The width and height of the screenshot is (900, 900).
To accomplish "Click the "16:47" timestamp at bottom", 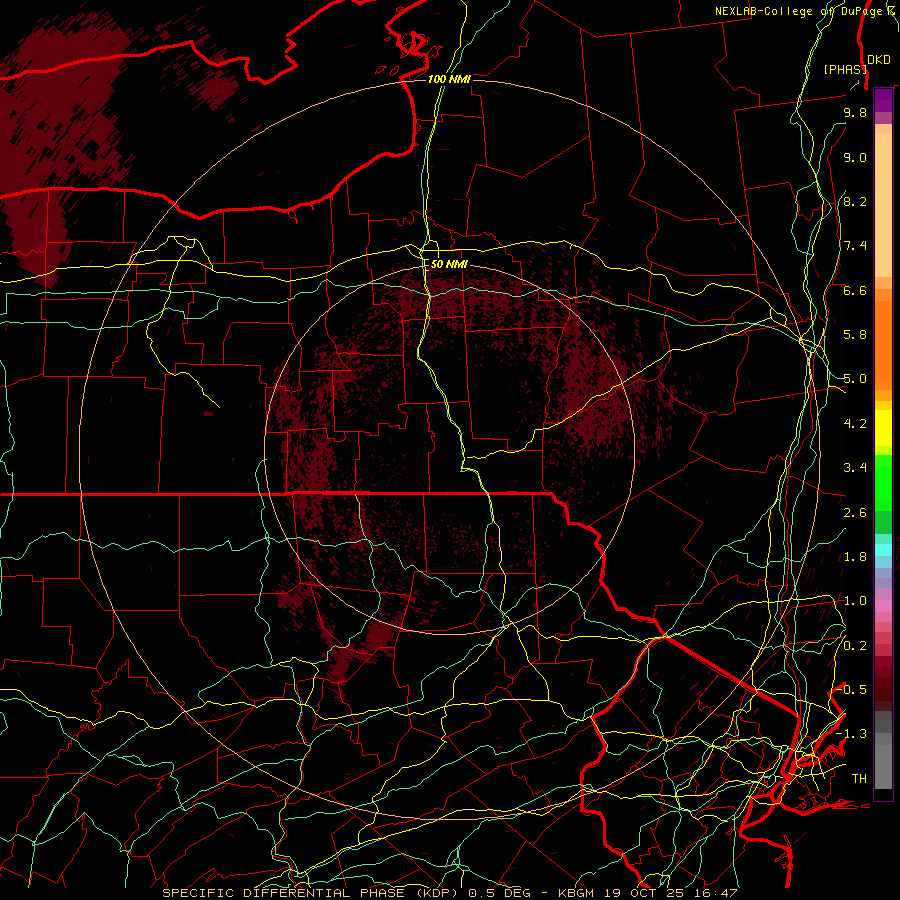I will tap(717, 893).
